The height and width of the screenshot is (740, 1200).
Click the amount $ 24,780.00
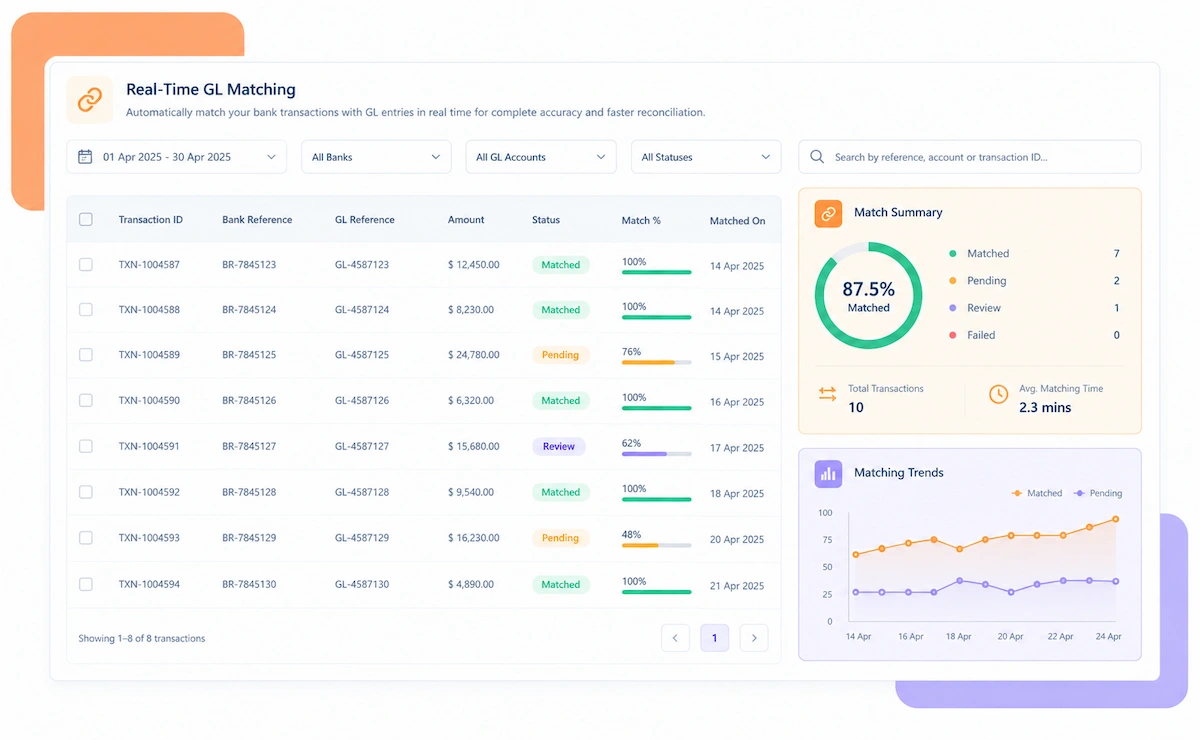pyautogui.click(x=474, y=355)
